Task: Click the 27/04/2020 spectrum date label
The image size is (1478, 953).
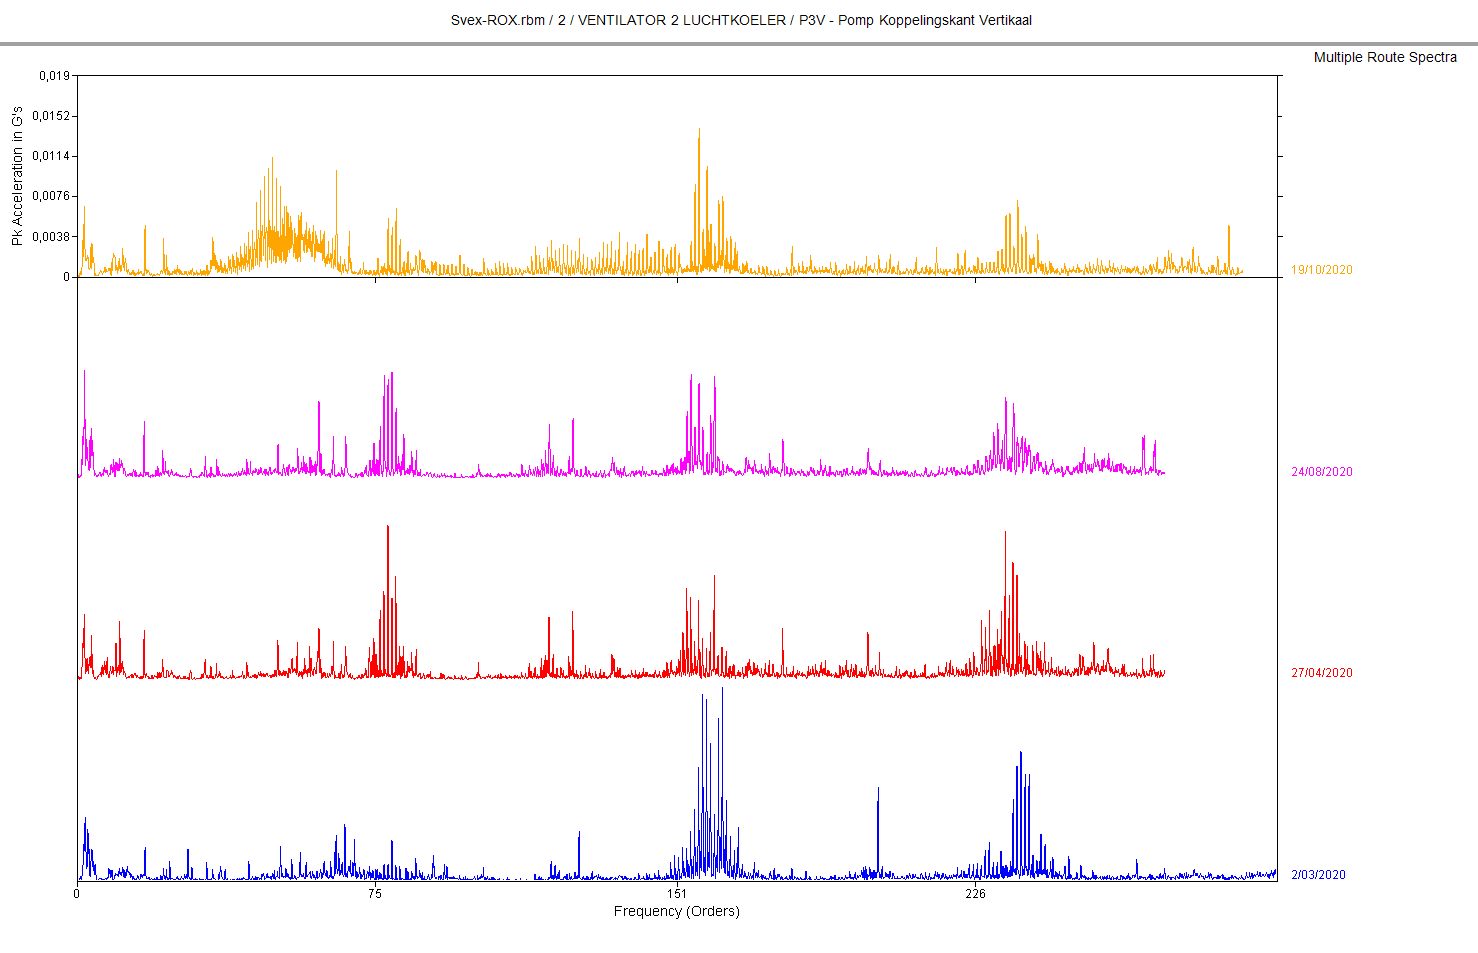Action: point(1321,673)
